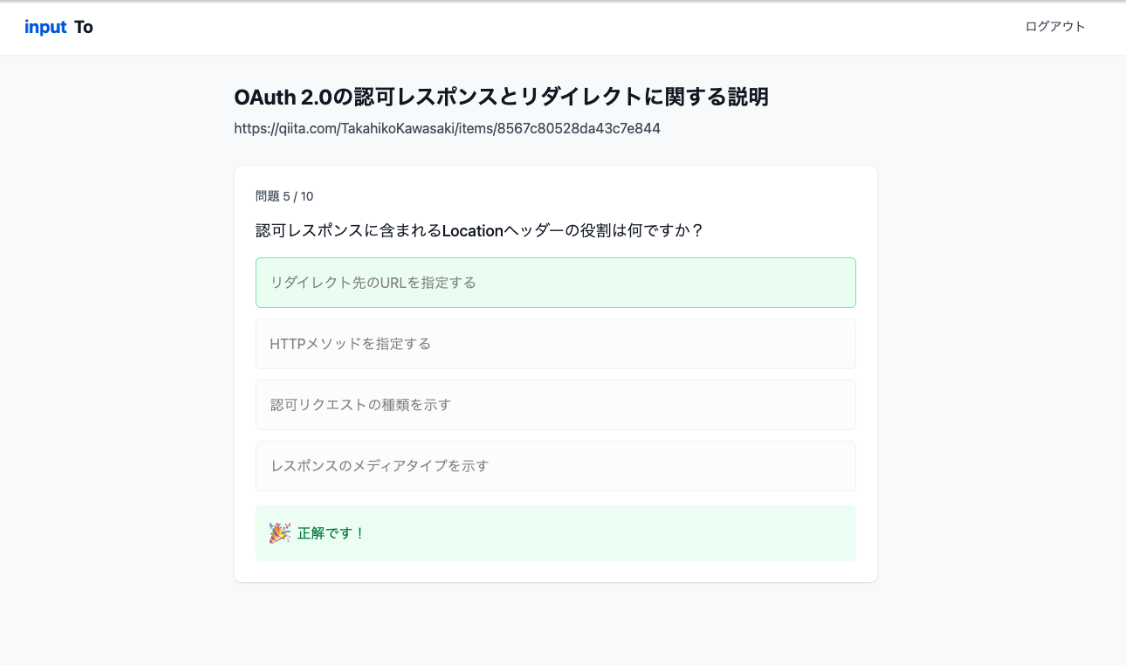
Task: Click the blue "input" logo word
Action: 45,27
